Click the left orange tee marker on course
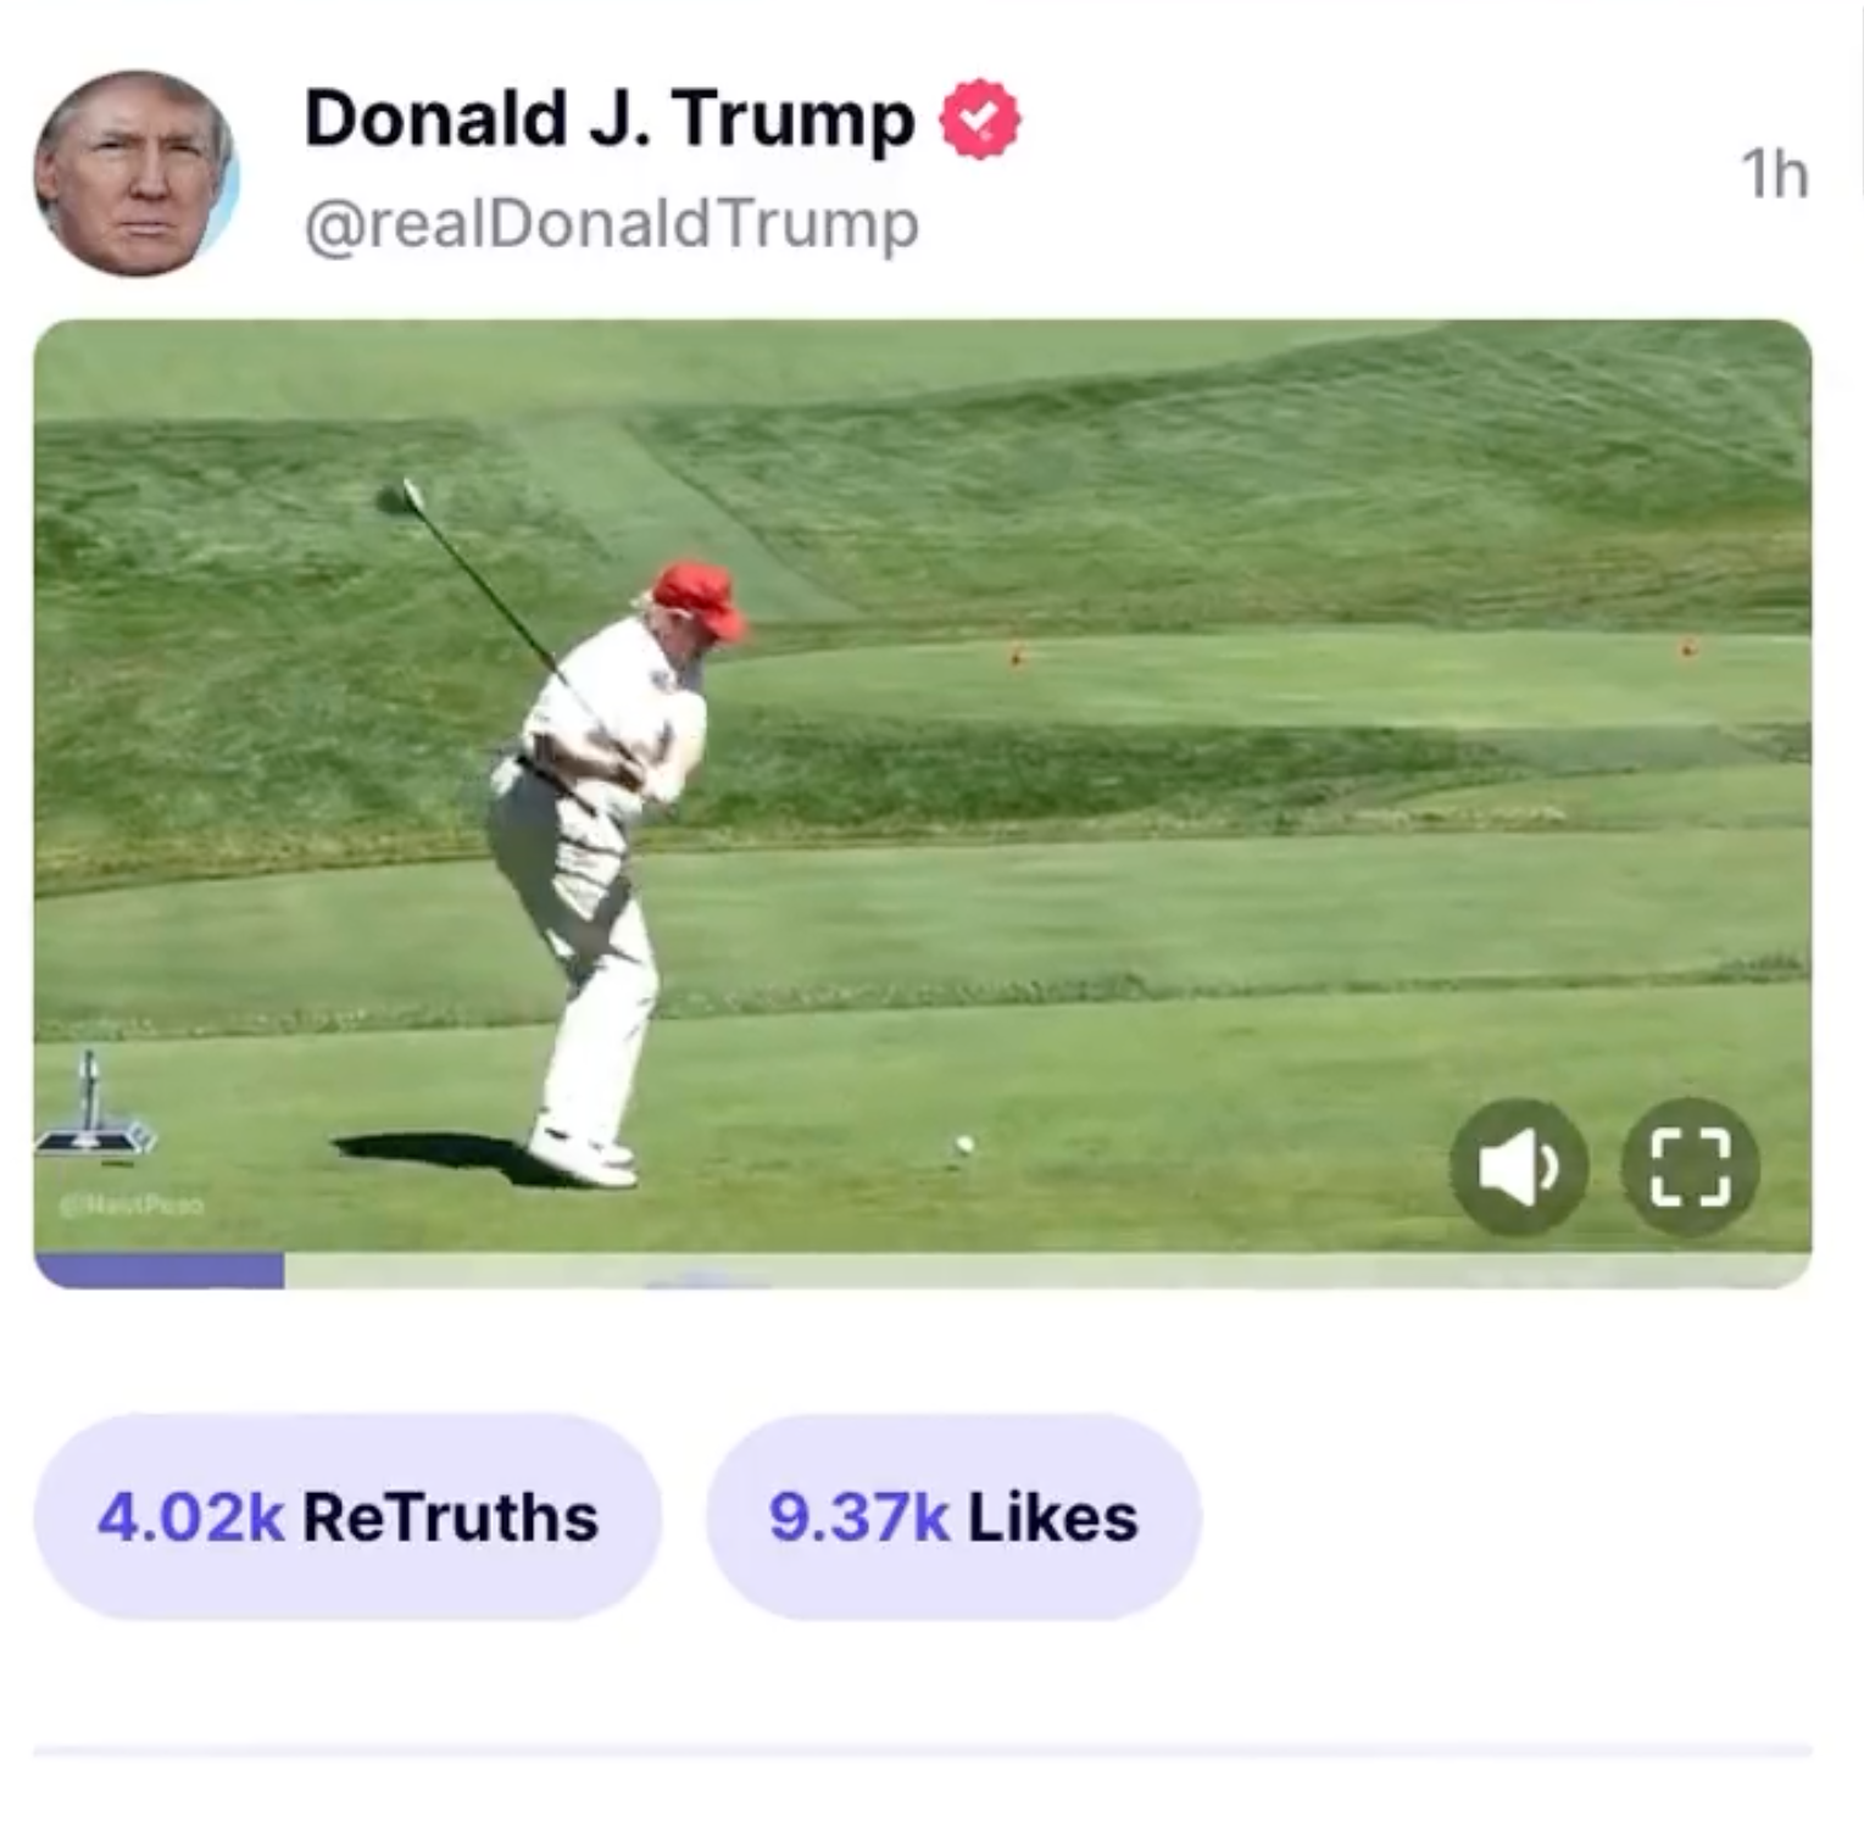 [1016, 656]
